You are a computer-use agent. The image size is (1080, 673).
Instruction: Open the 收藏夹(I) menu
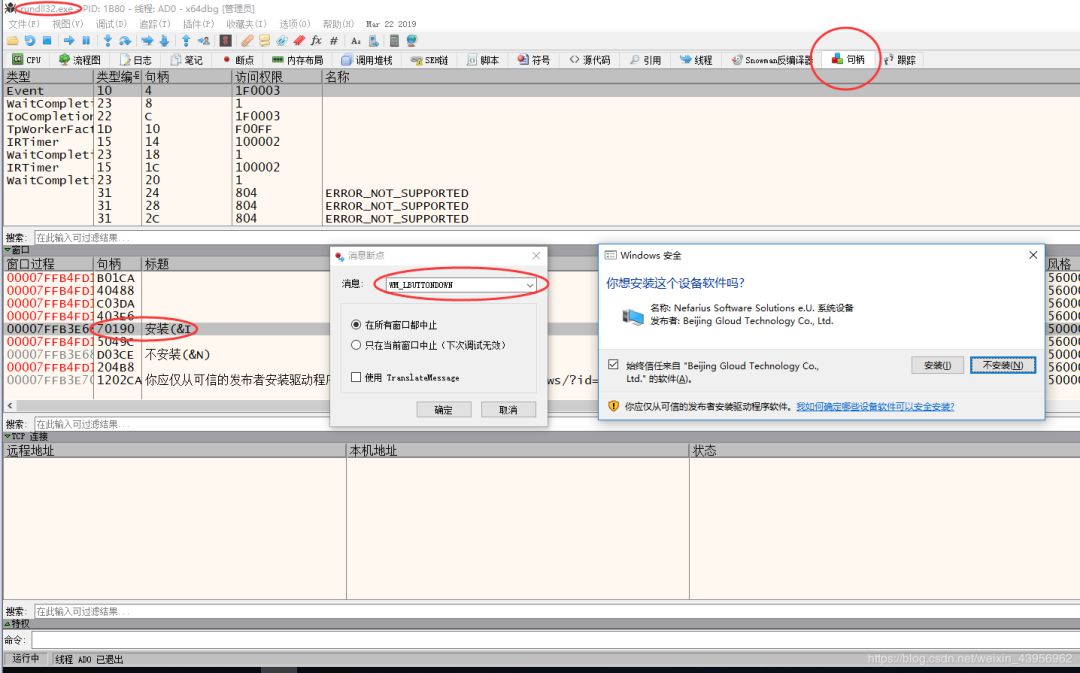[x=246, y=23]
